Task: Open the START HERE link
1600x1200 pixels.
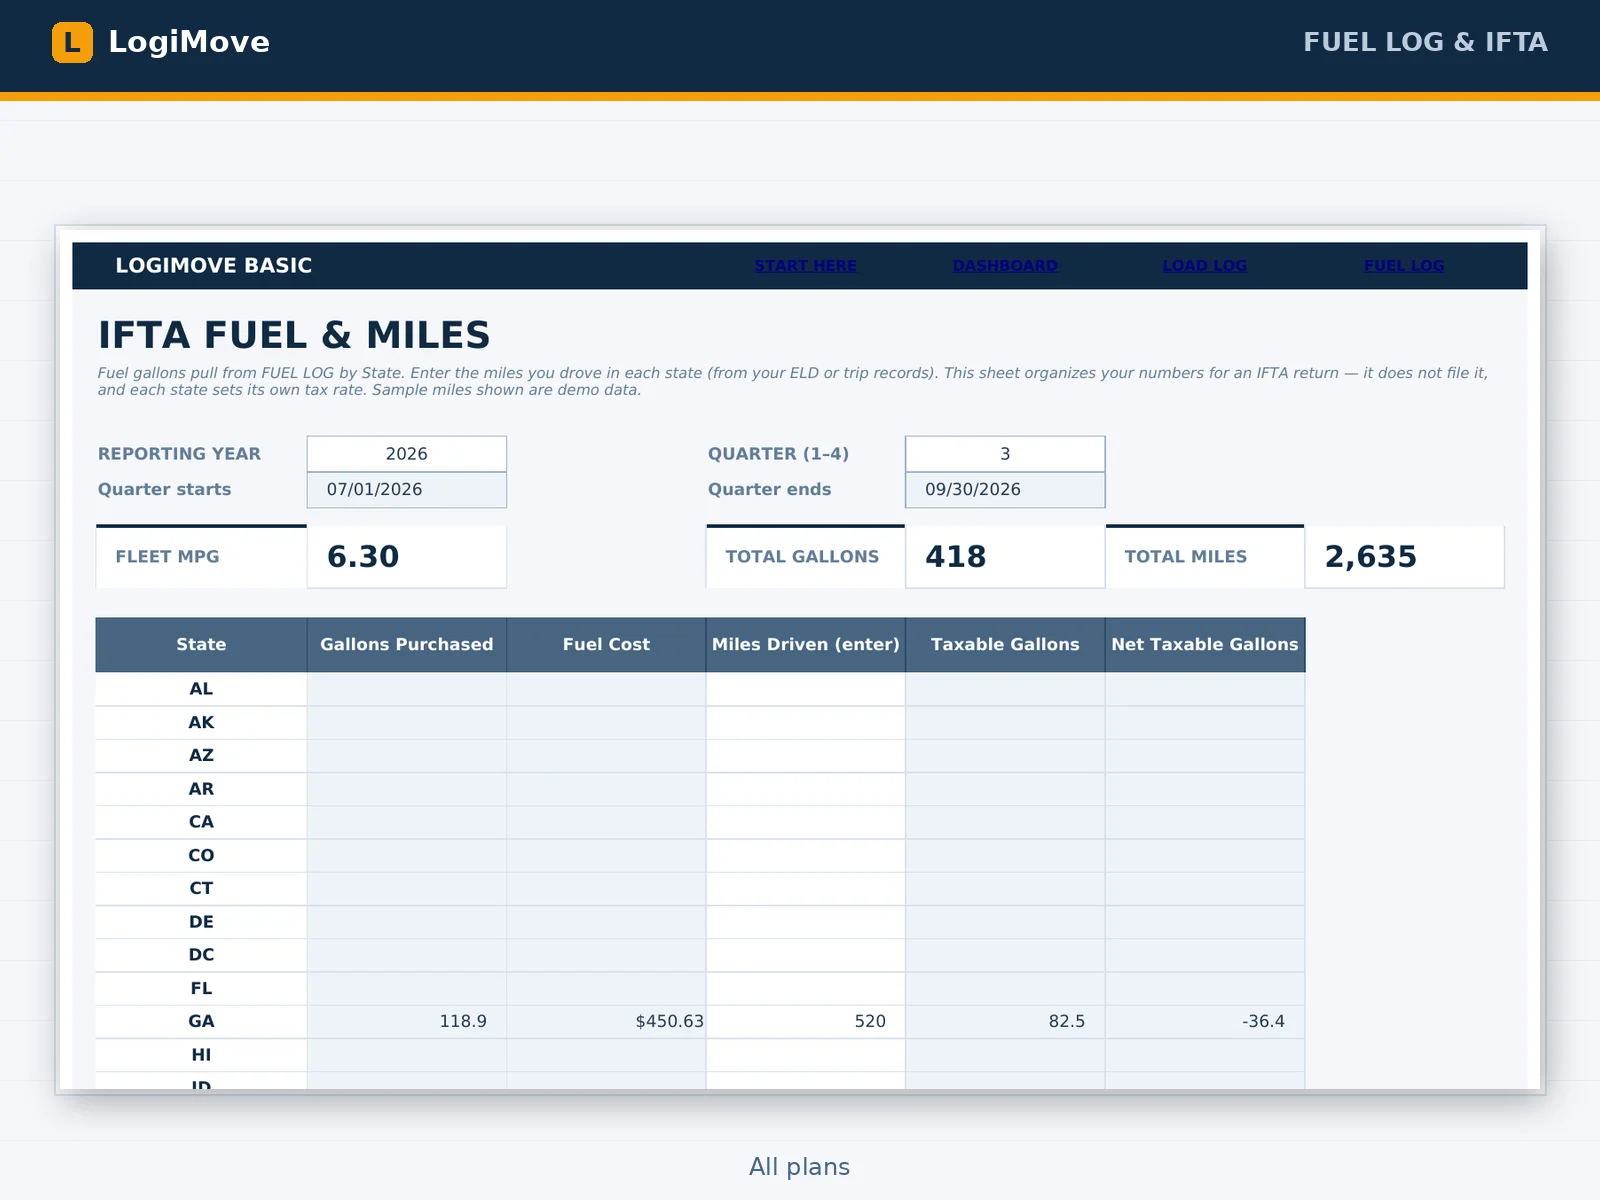Action: 805,266
